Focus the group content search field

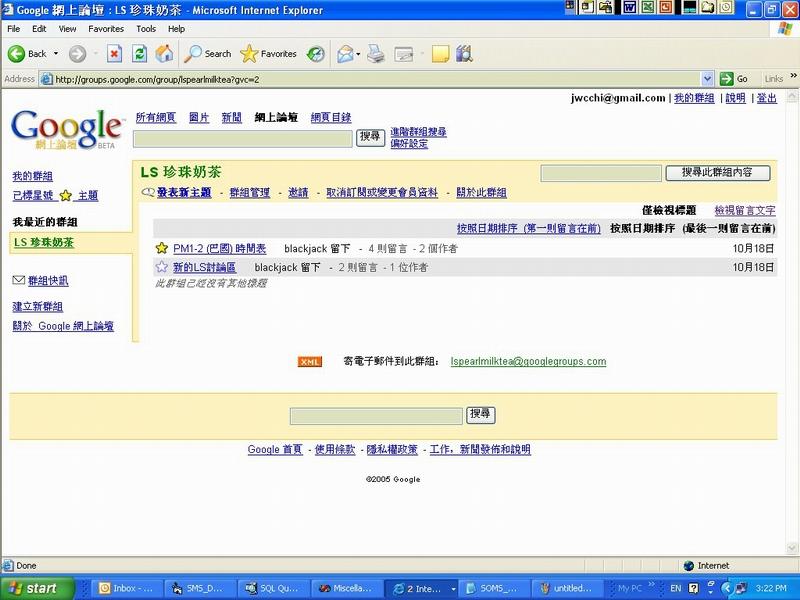click(x=601, y=173)
